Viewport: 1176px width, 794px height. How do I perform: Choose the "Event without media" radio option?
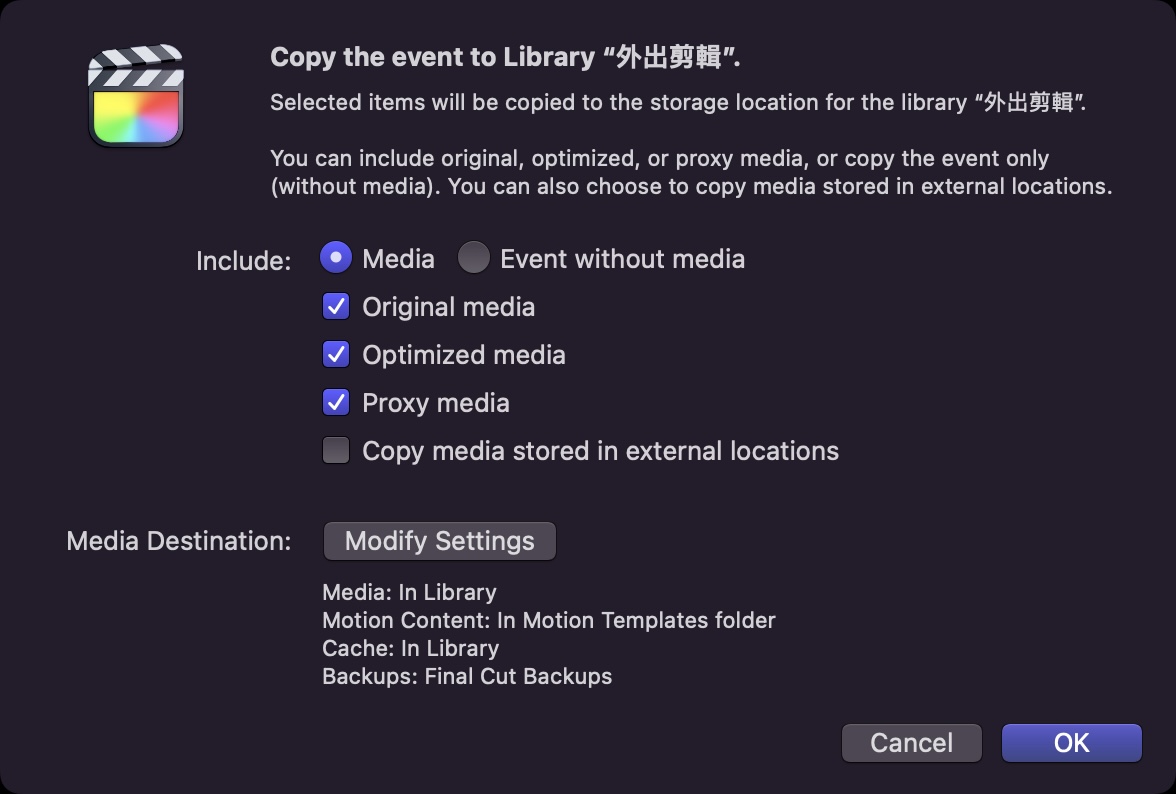[x=473, y=259]
